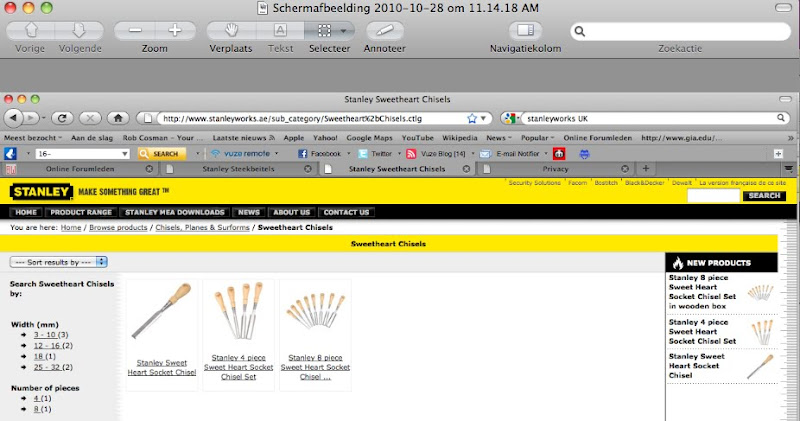Click the Stanley site SEARCH button
The image size is (800, 421).
tap(764, 195)
